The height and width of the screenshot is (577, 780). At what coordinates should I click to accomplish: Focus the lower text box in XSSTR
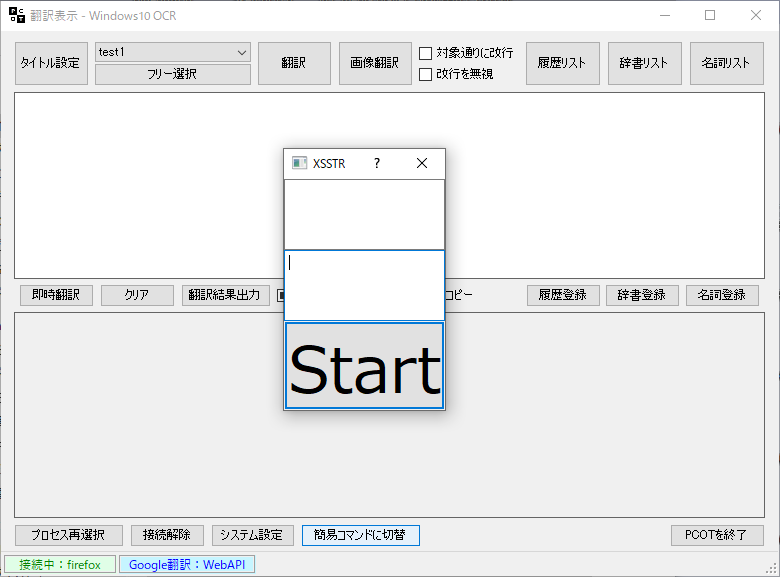364,286
